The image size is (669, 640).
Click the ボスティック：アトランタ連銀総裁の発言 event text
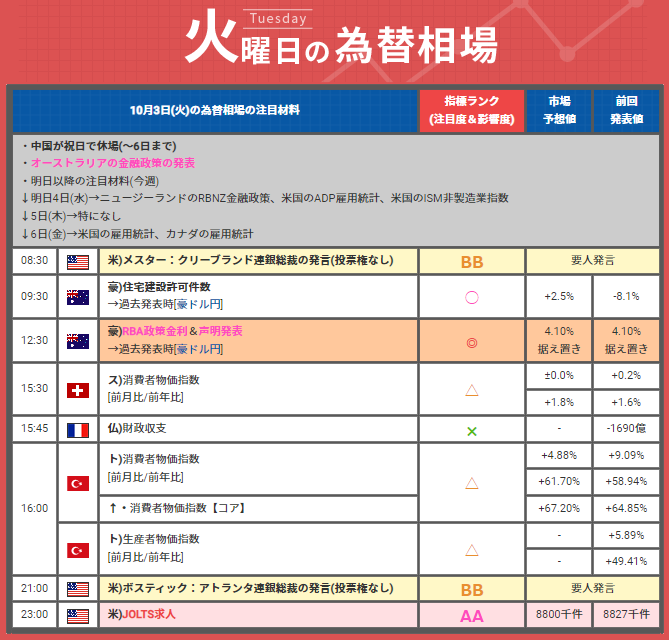tap(250, 588)
